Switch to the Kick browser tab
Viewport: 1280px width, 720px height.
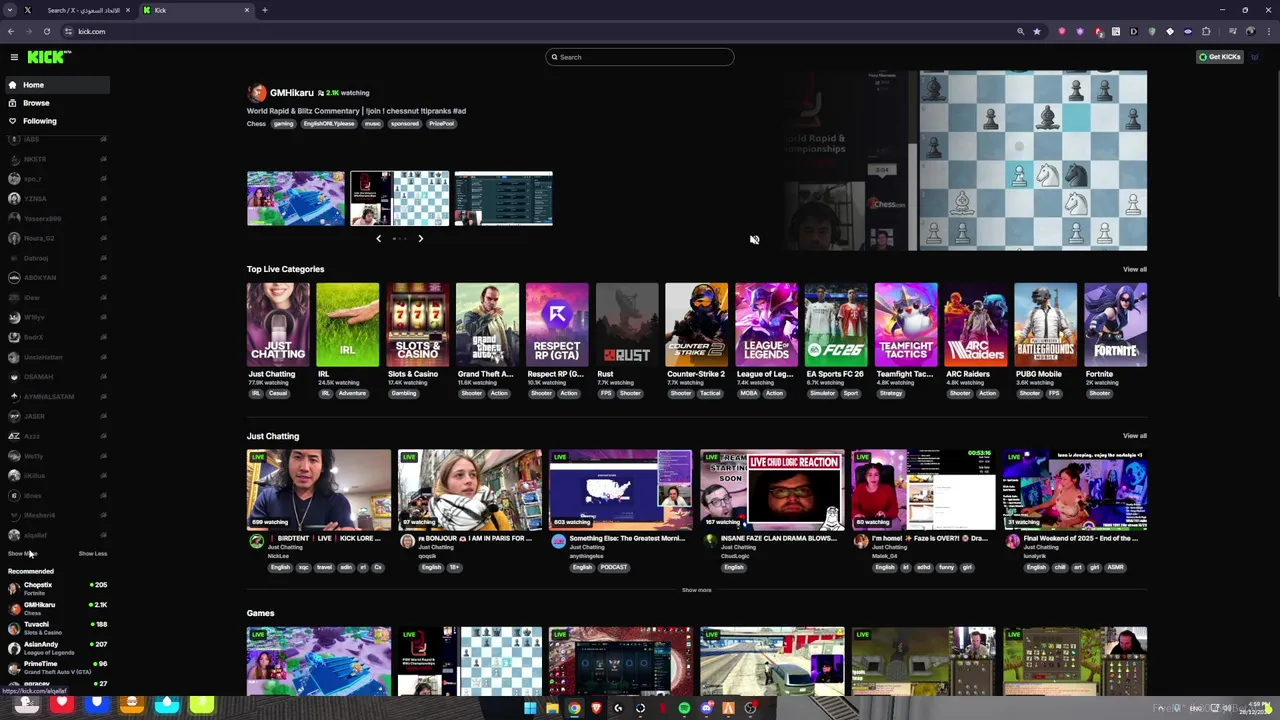tap(197, 10)
